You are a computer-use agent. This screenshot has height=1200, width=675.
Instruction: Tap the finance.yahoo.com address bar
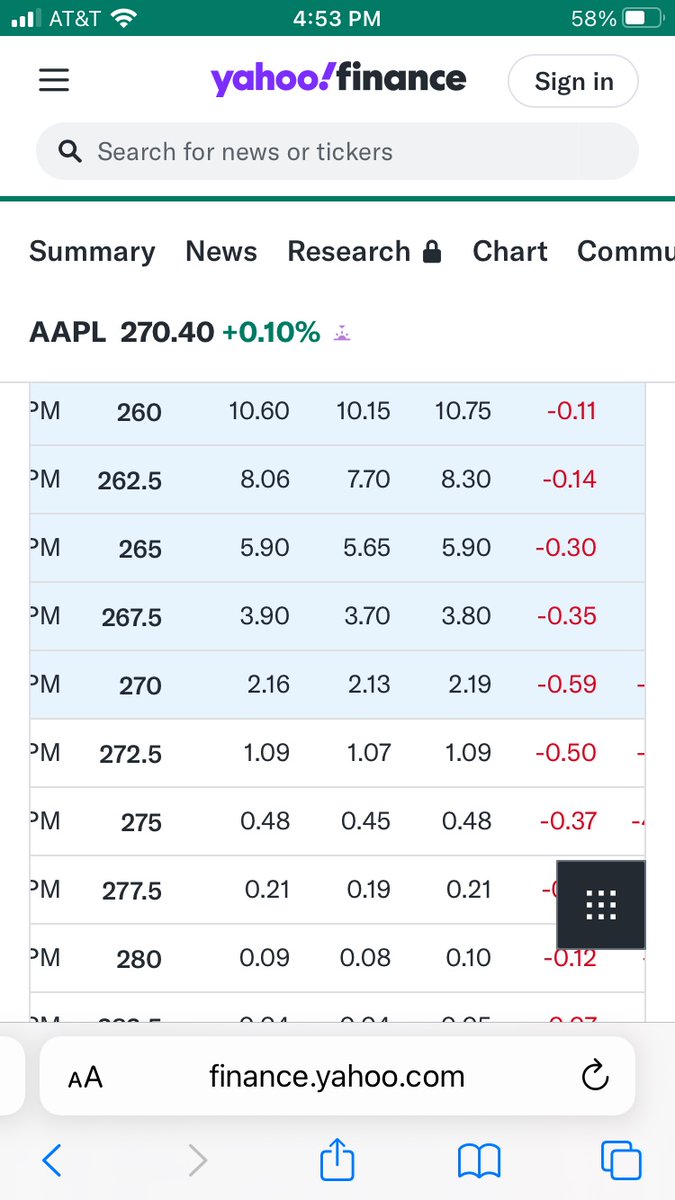337,1076
